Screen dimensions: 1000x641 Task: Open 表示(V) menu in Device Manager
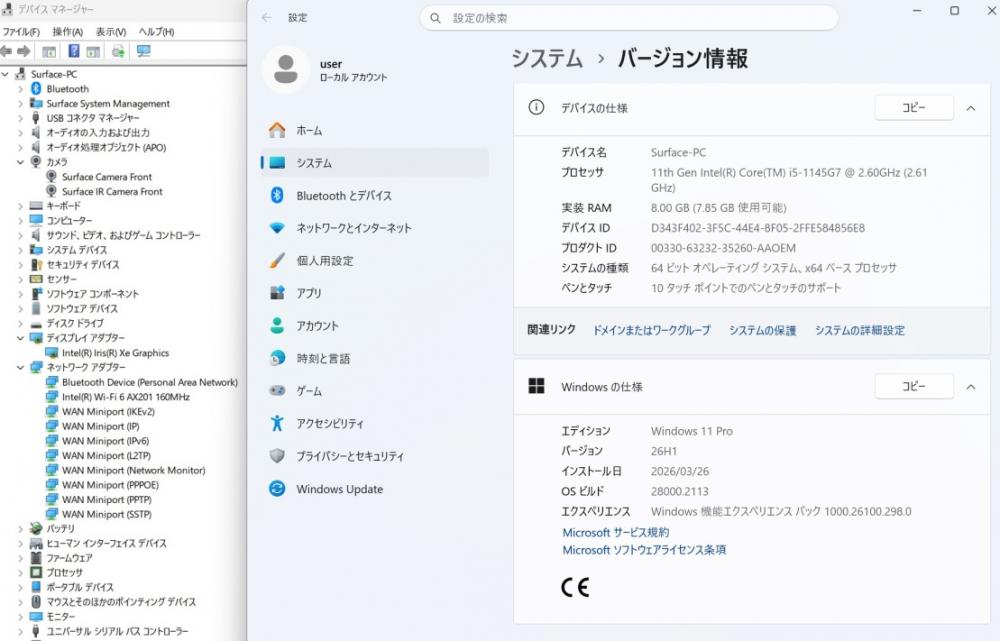[x=111, y=31]
